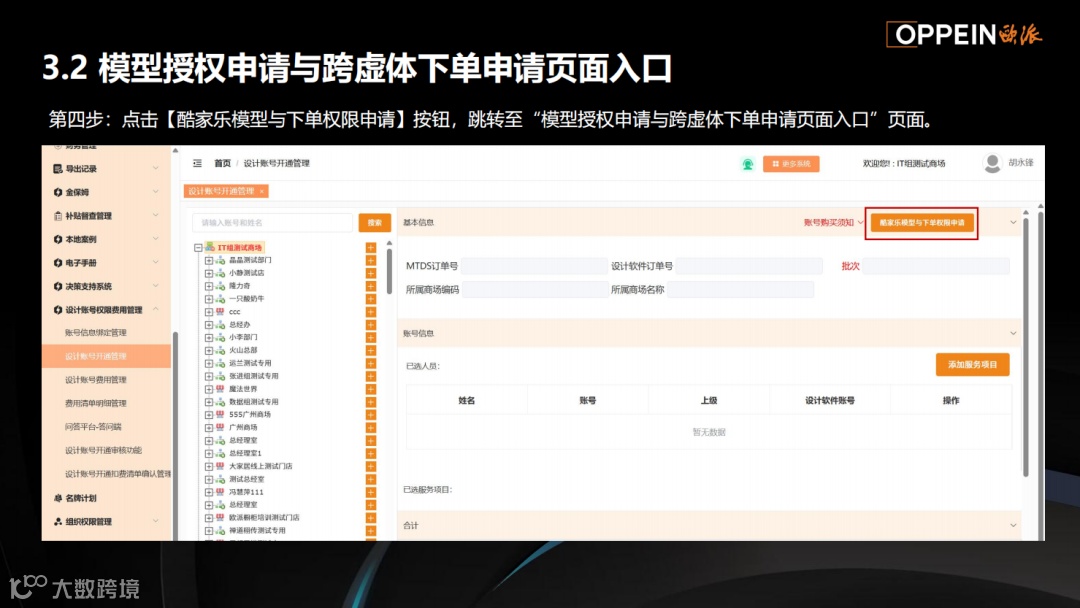1080x608 pixels.
Task: Click the account name search input
Action: pos(273,222)
